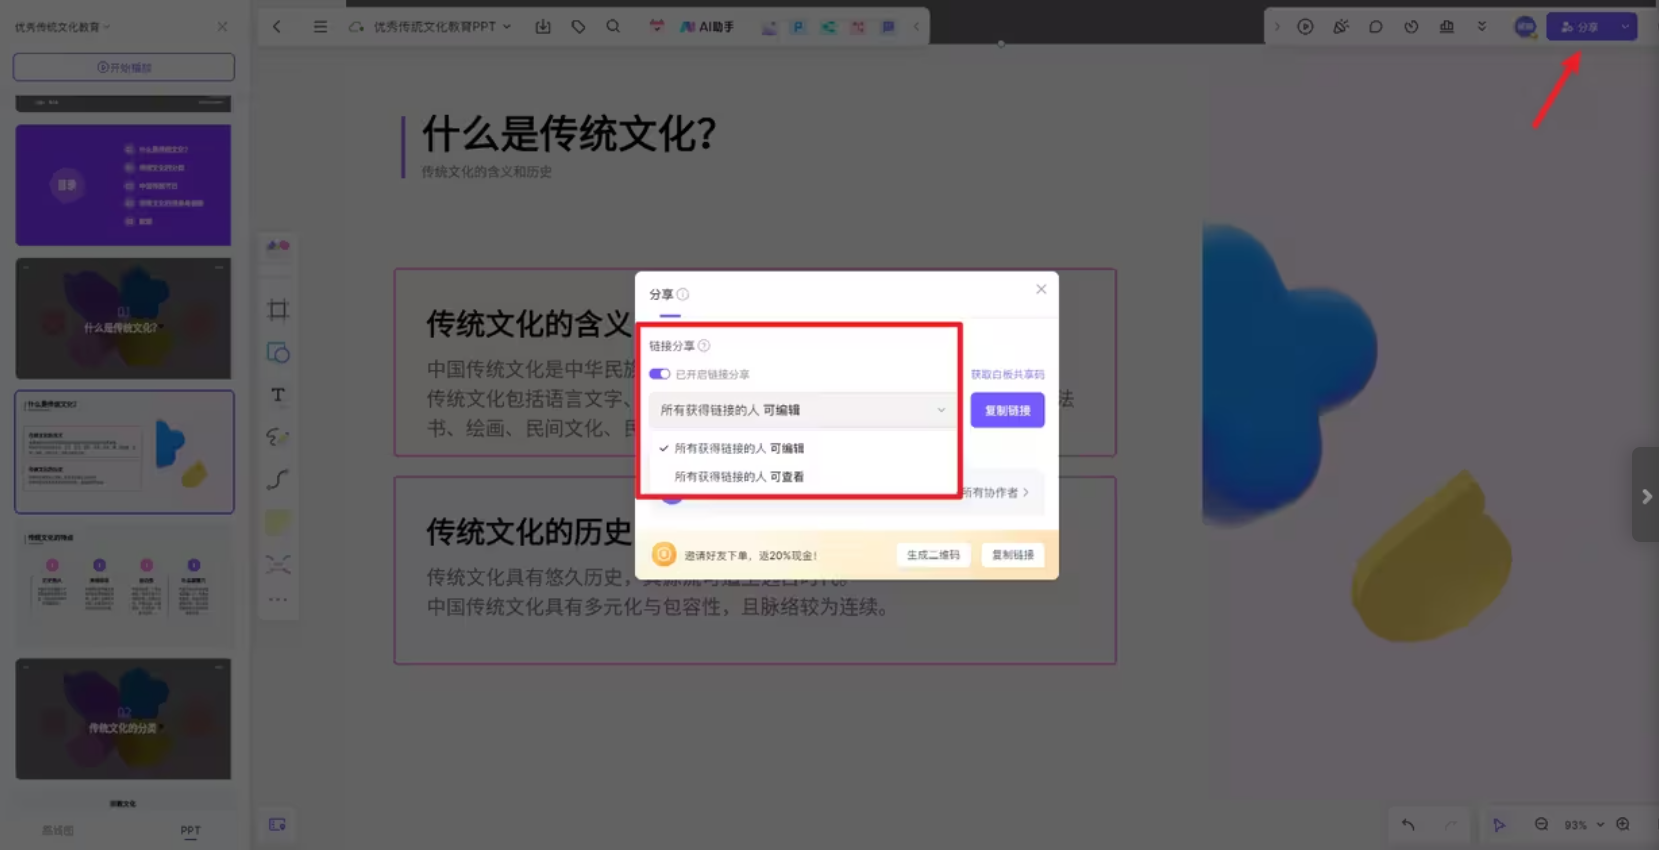The image size is (1659, 850).
Task: Open the 优秀传统文化教育PPT file name dropdown
Action: pos(441,27)
